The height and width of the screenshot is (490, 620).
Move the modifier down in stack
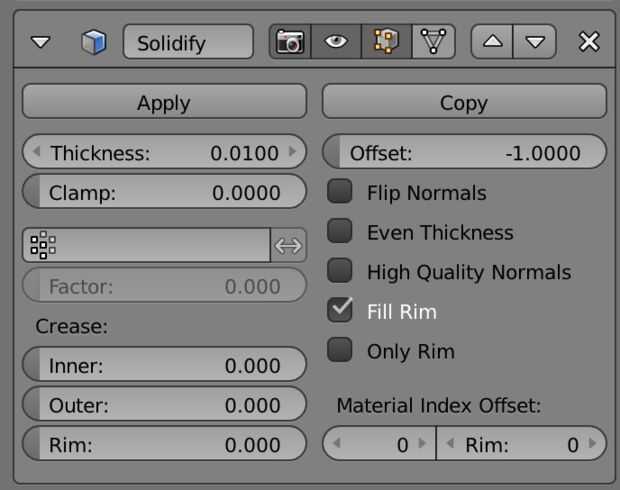click(535, 43)
